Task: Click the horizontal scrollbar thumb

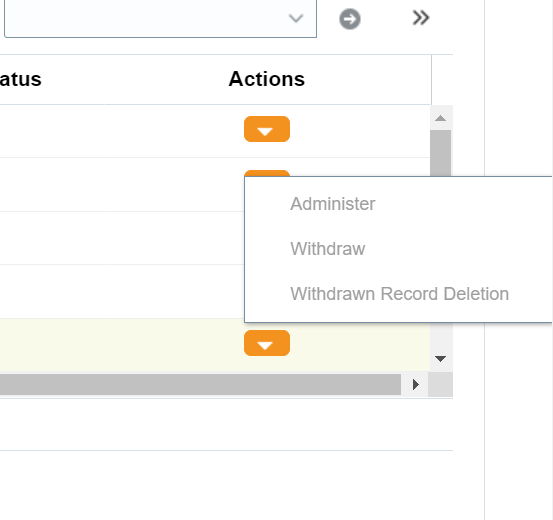Action: 200,385
